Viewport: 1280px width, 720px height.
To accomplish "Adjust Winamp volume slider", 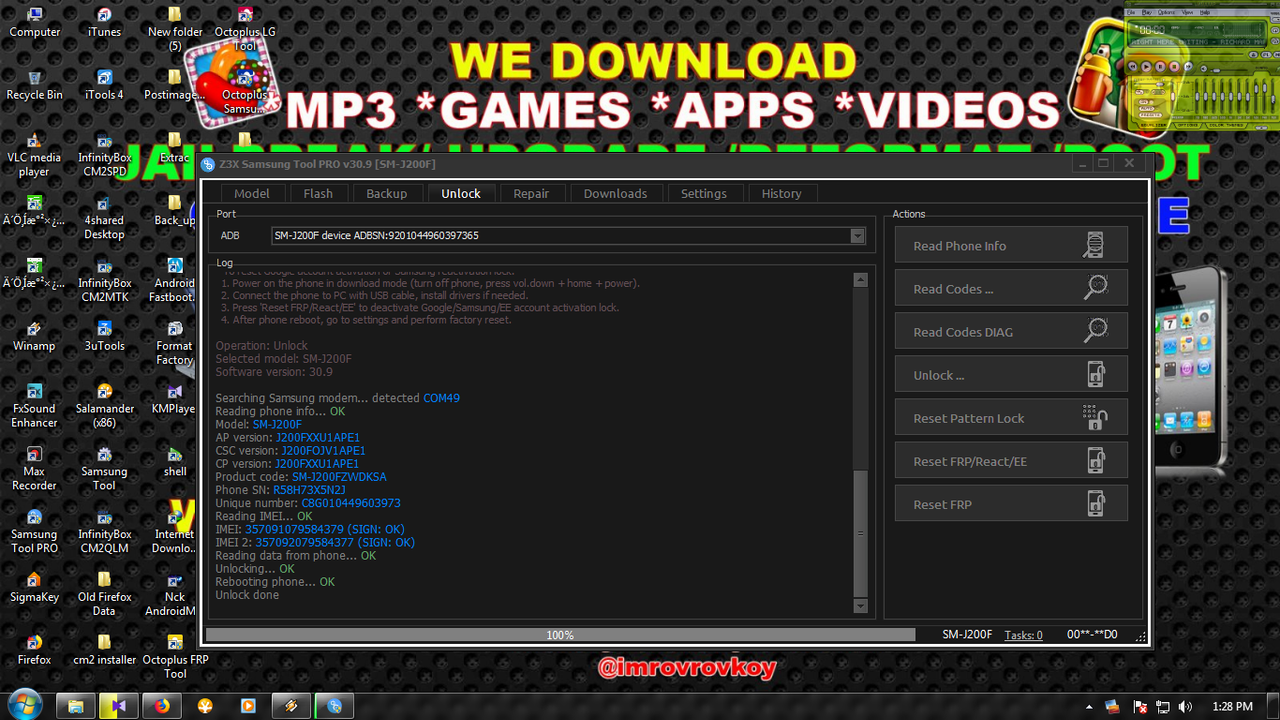I will click(x=1228, y=70).
